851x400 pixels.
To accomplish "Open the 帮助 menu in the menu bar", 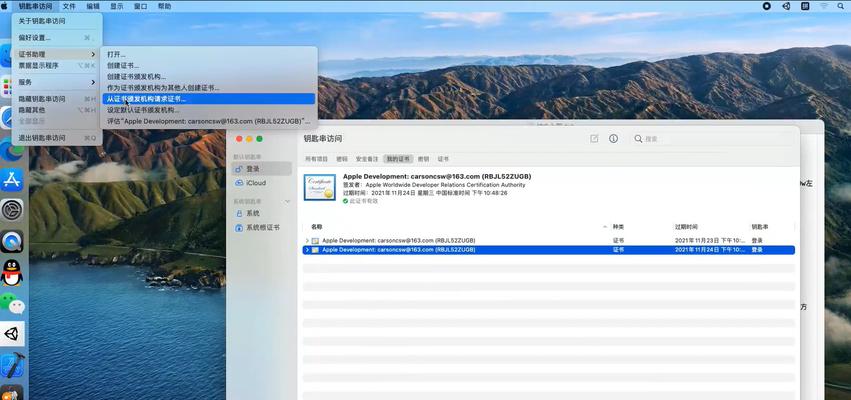I will (164, 7).
